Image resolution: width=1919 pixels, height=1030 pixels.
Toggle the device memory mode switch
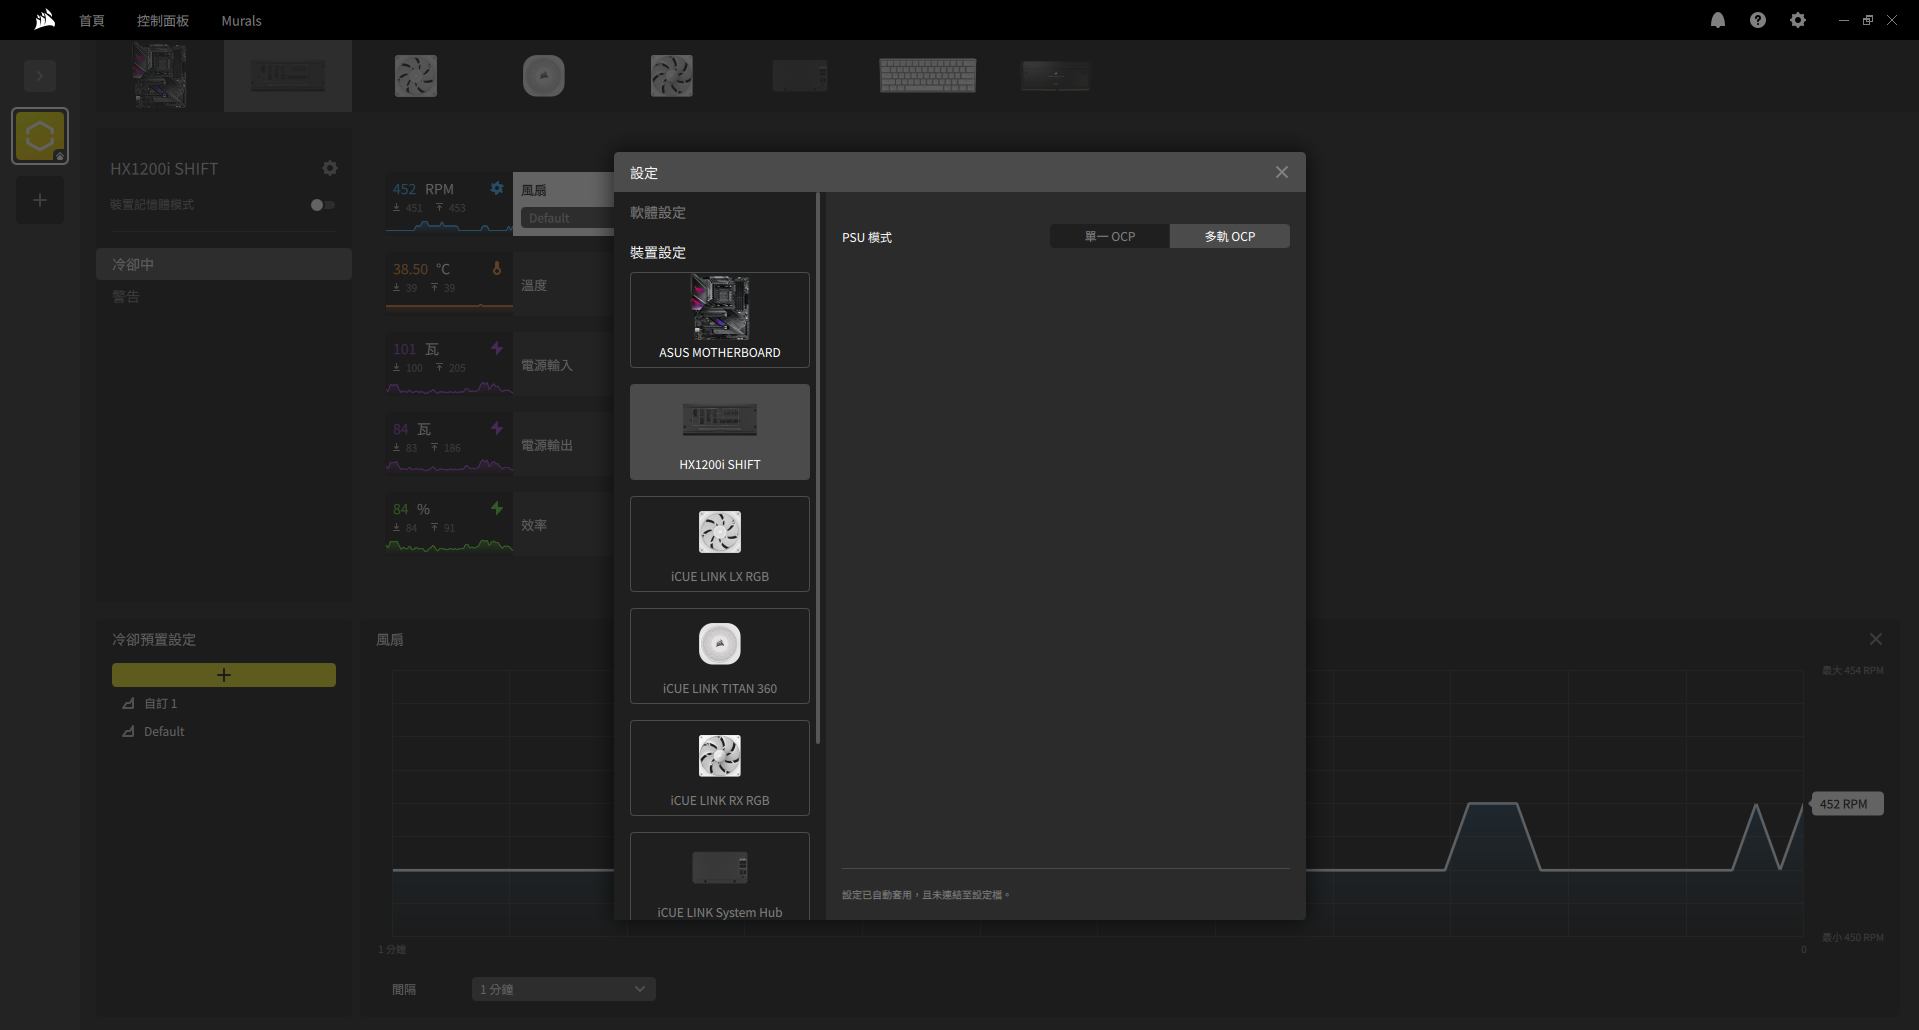(322, 205)
